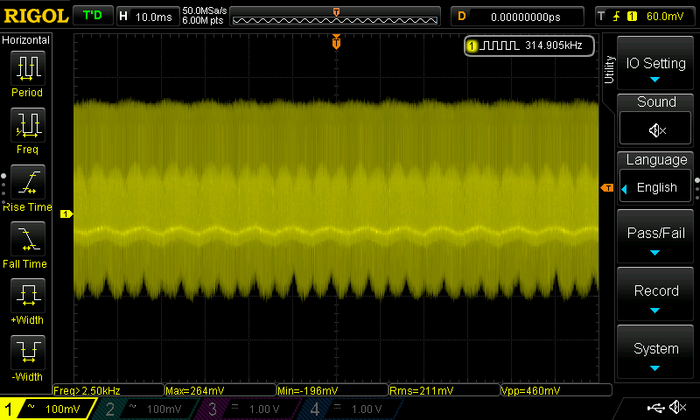This screenshot has width=700, height=420.
Task: Select the Period measurement icon
Action: 27,74
